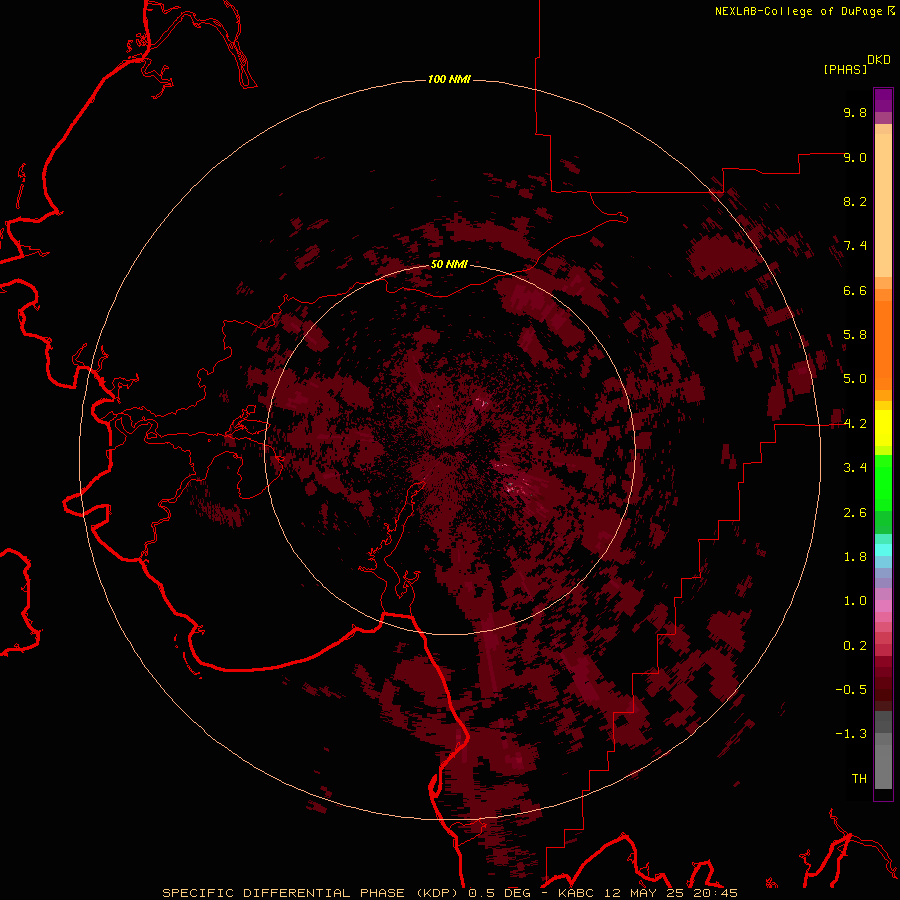The image size is (900, 900).
Task: Click the 5.0 scale value
Action: (x=855, y=379)
